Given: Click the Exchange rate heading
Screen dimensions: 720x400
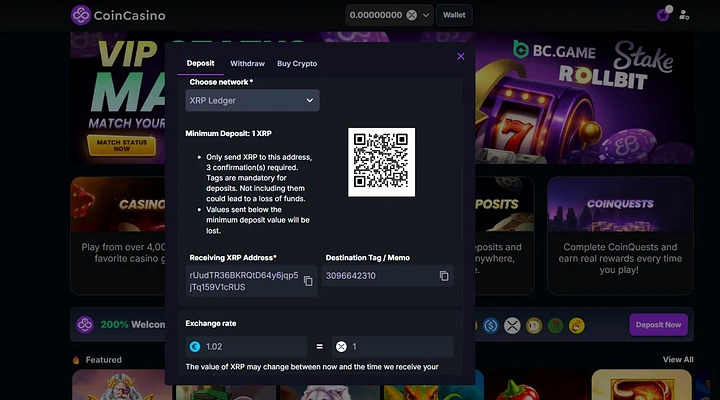Looking at the screenshot, I should pos(211,323).
